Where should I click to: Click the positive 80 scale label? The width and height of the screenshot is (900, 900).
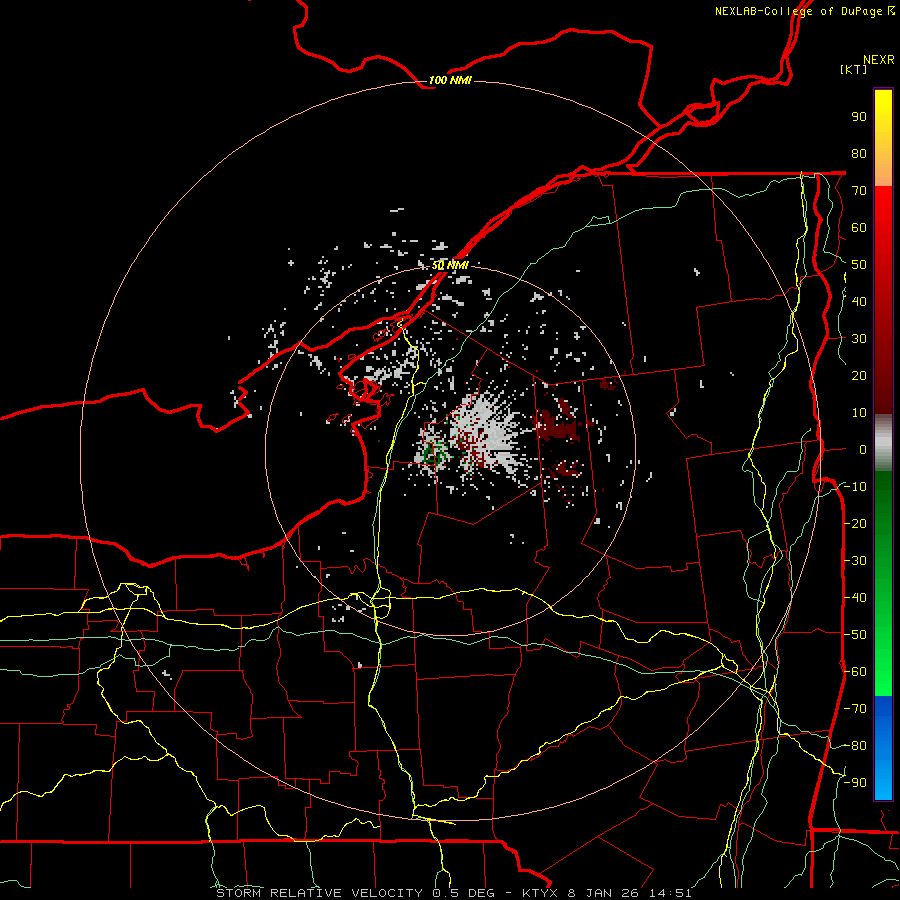(x=859, y=153)
